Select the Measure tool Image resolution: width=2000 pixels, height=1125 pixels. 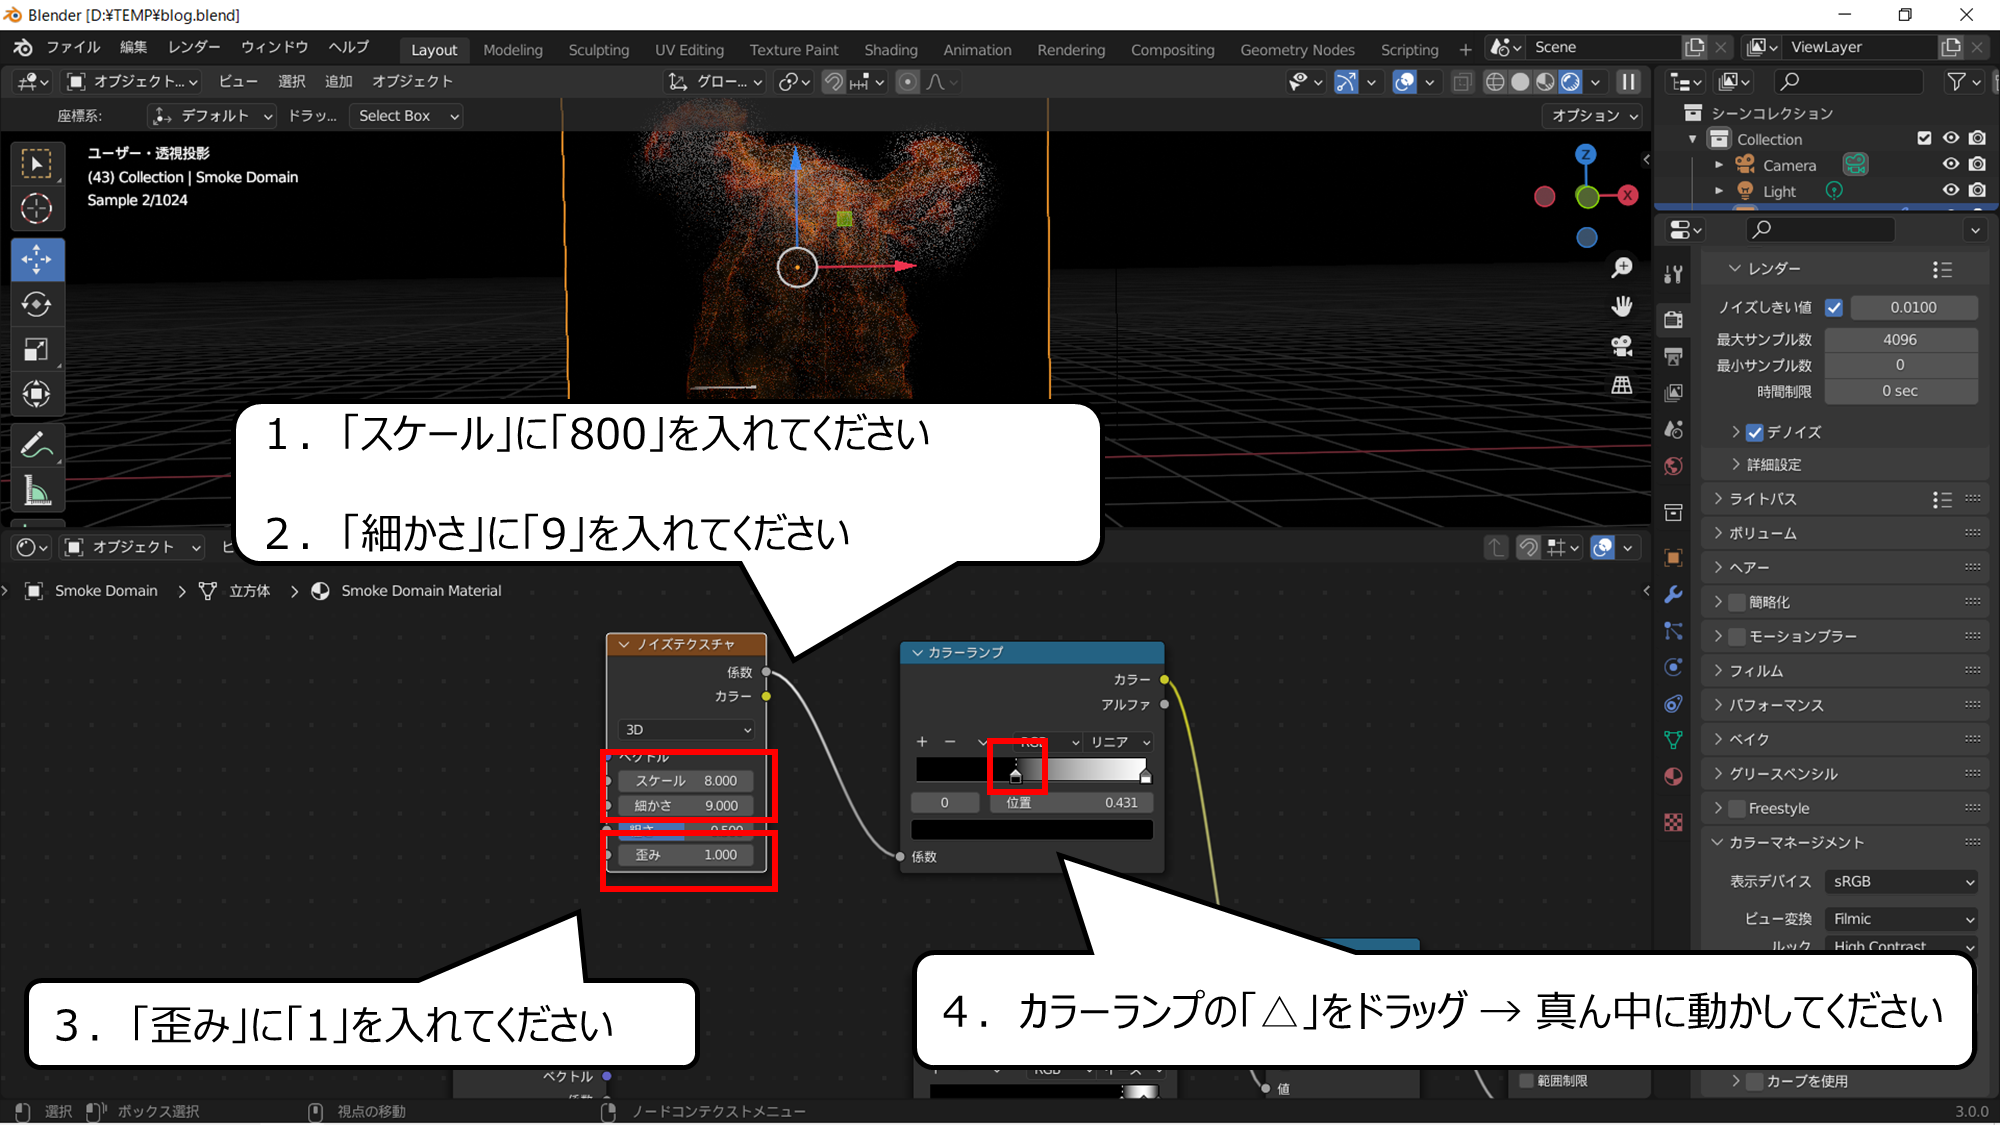tap(37, 490)
